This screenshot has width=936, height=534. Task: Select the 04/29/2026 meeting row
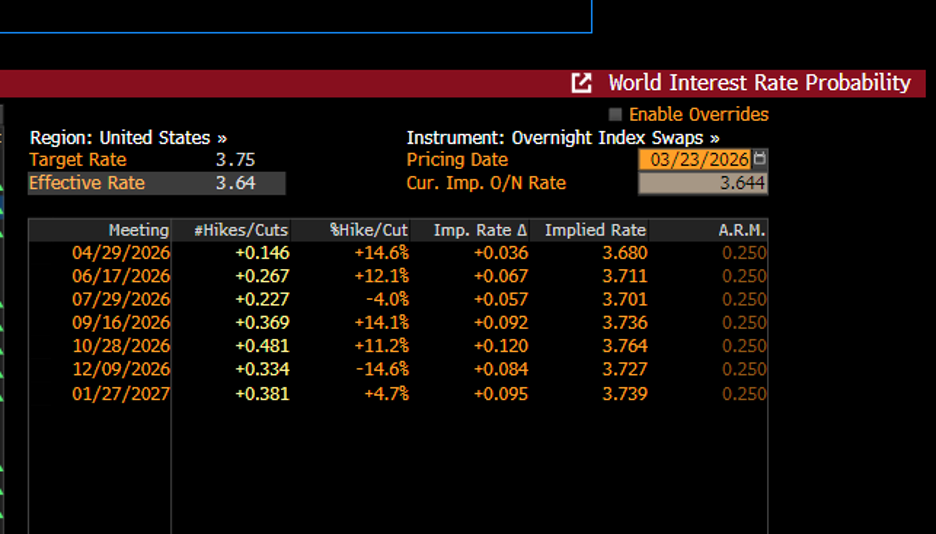(121, 253)
